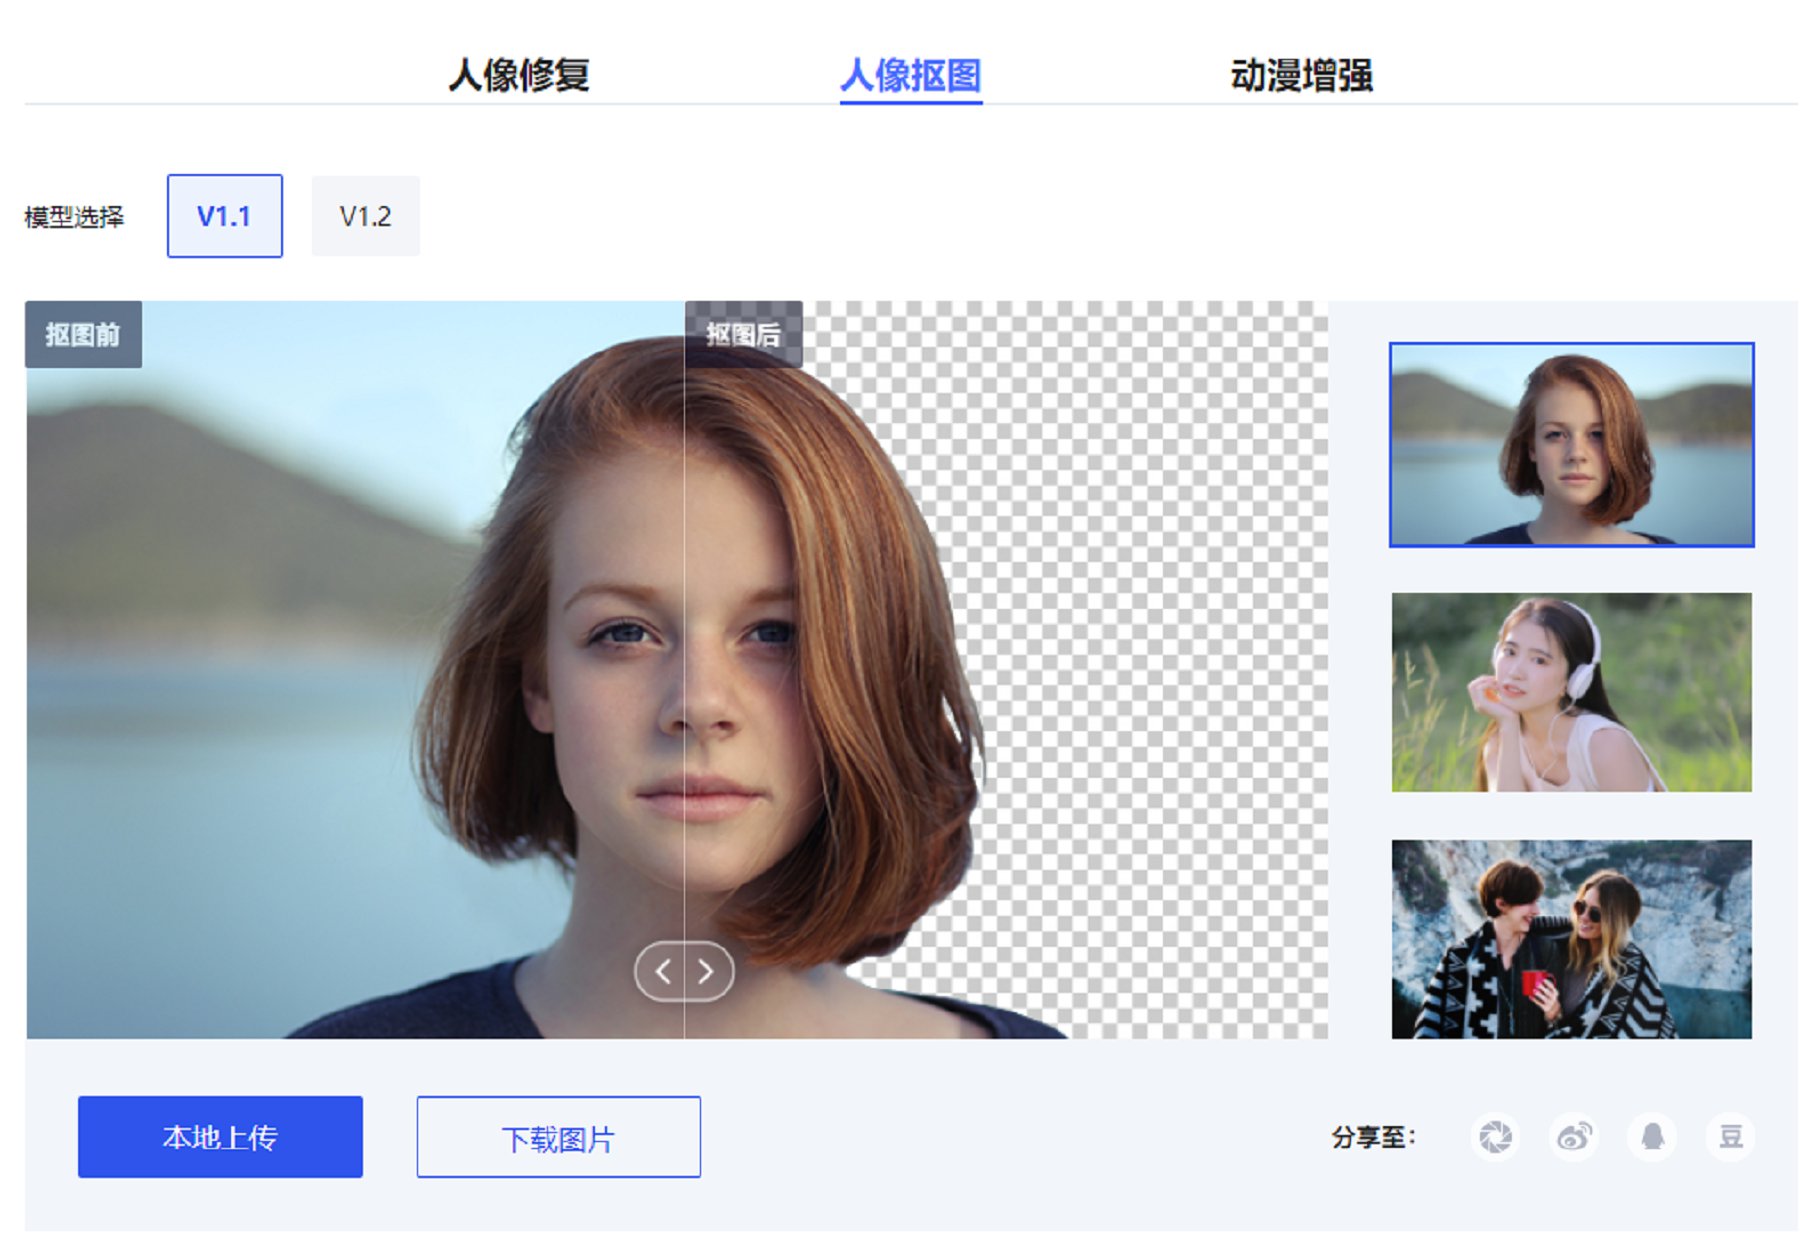The image size is (1800, 1258).
Task: Share to Weibo icon
Action: click(x=1574, y=1137)
